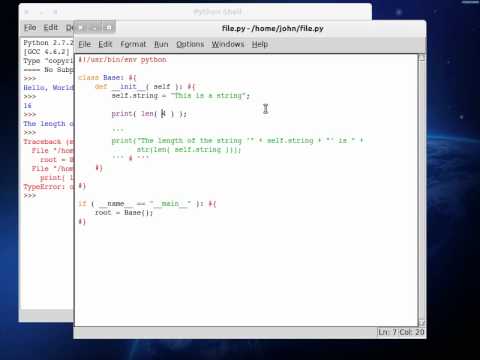Click the last '>>>' prompt in Python Shell

point(30,196)
